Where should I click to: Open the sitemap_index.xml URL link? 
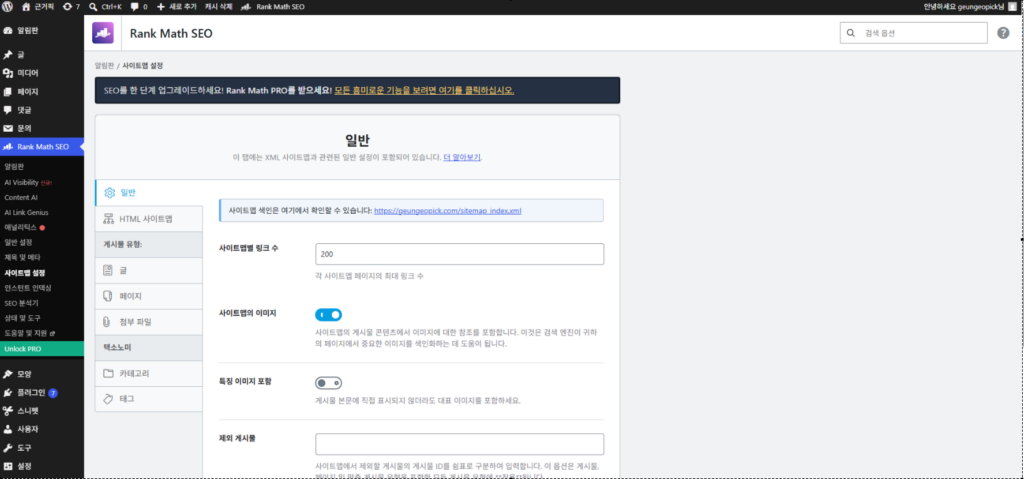pos(447,211)
